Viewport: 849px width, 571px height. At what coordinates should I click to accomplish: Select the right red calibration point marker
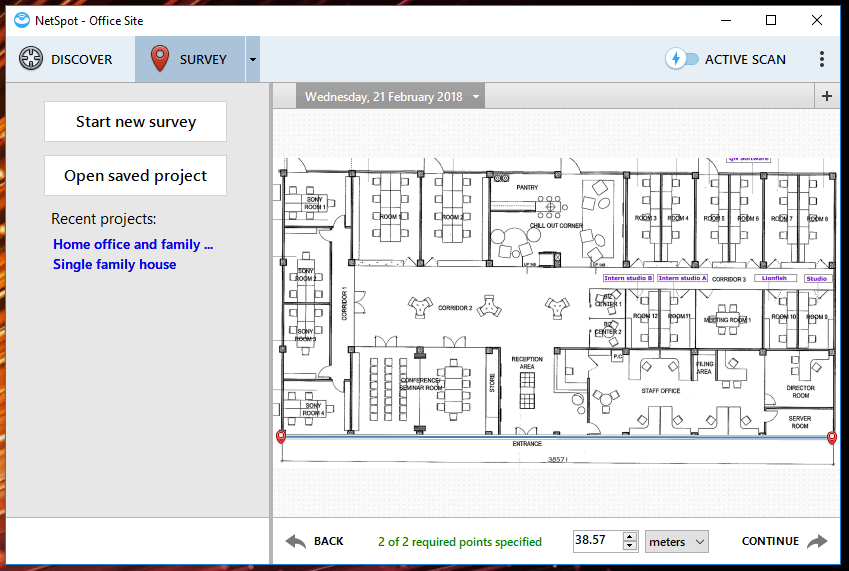(x=832, y=437)
